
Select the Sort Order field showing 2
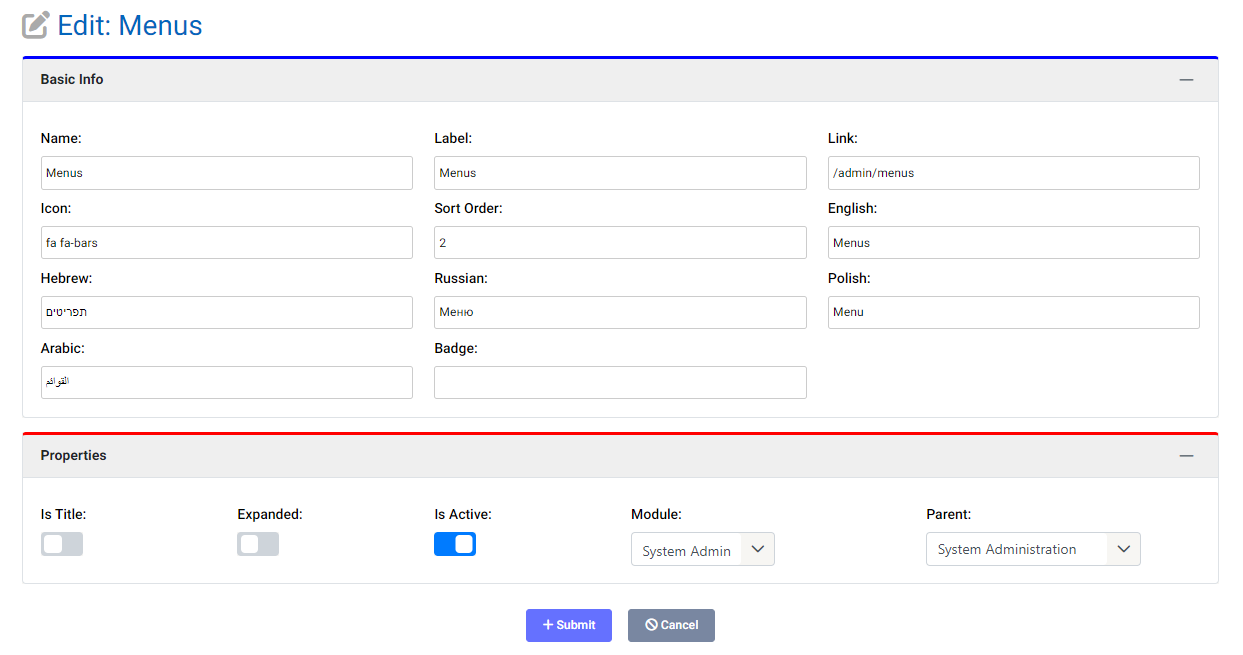[620, 242]
